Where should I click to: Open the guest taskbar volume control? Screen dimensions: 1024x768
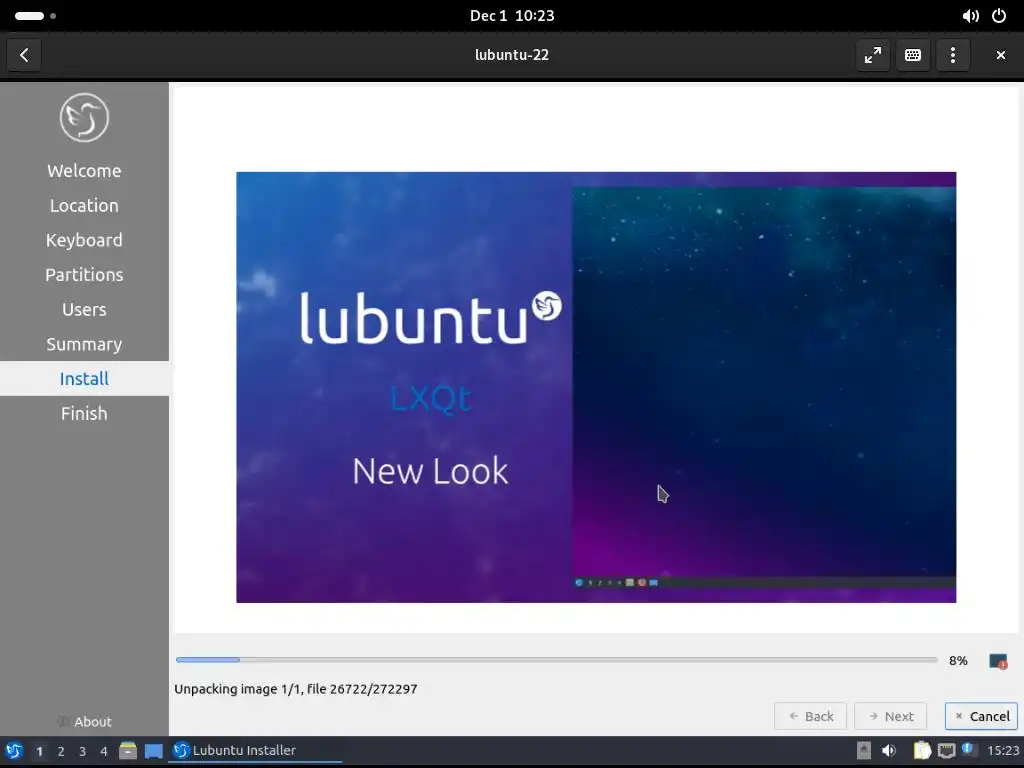888,751
